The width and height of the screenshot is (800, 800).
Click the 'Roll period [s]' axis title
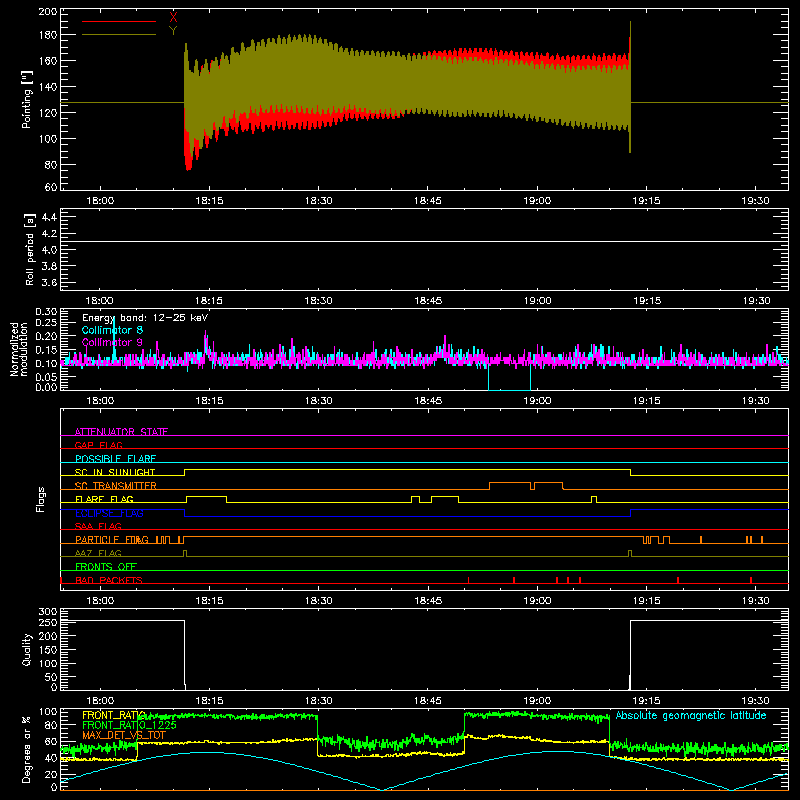[29, 249]
